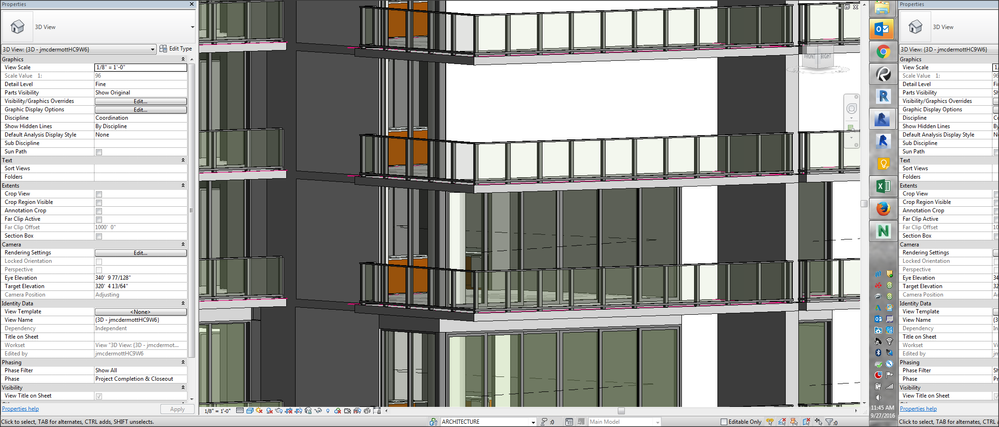The width and height of the screenshot is (999, 427).
Task: Click the navigation wheel on the navigation bar
Action: point(851,110)
